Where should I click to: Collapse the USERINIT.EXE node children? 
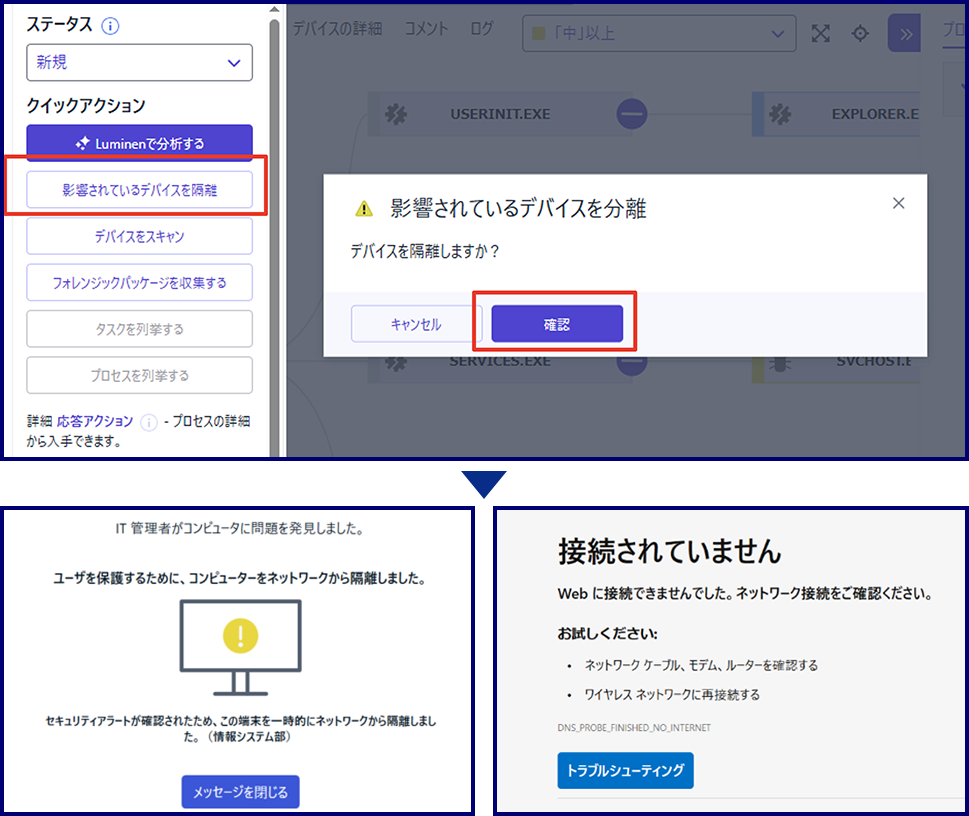(632, 114)
